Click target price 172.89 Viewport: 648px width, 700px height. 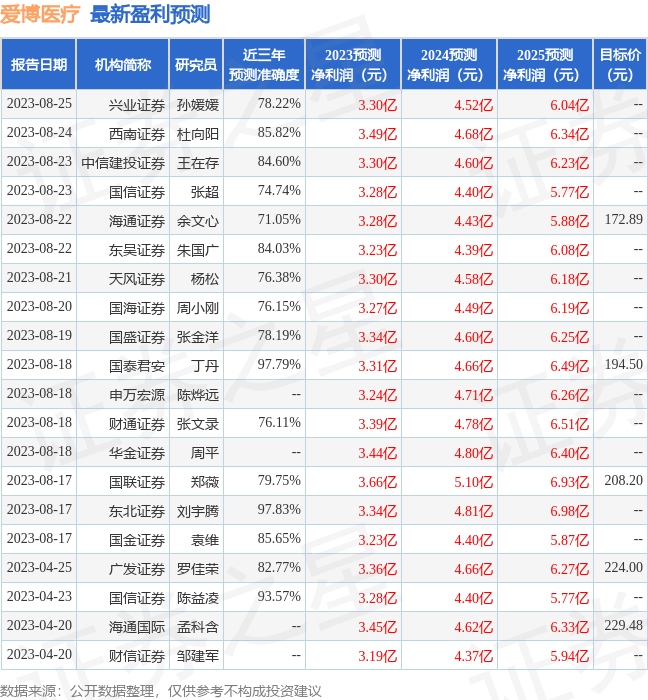(623, 219)
